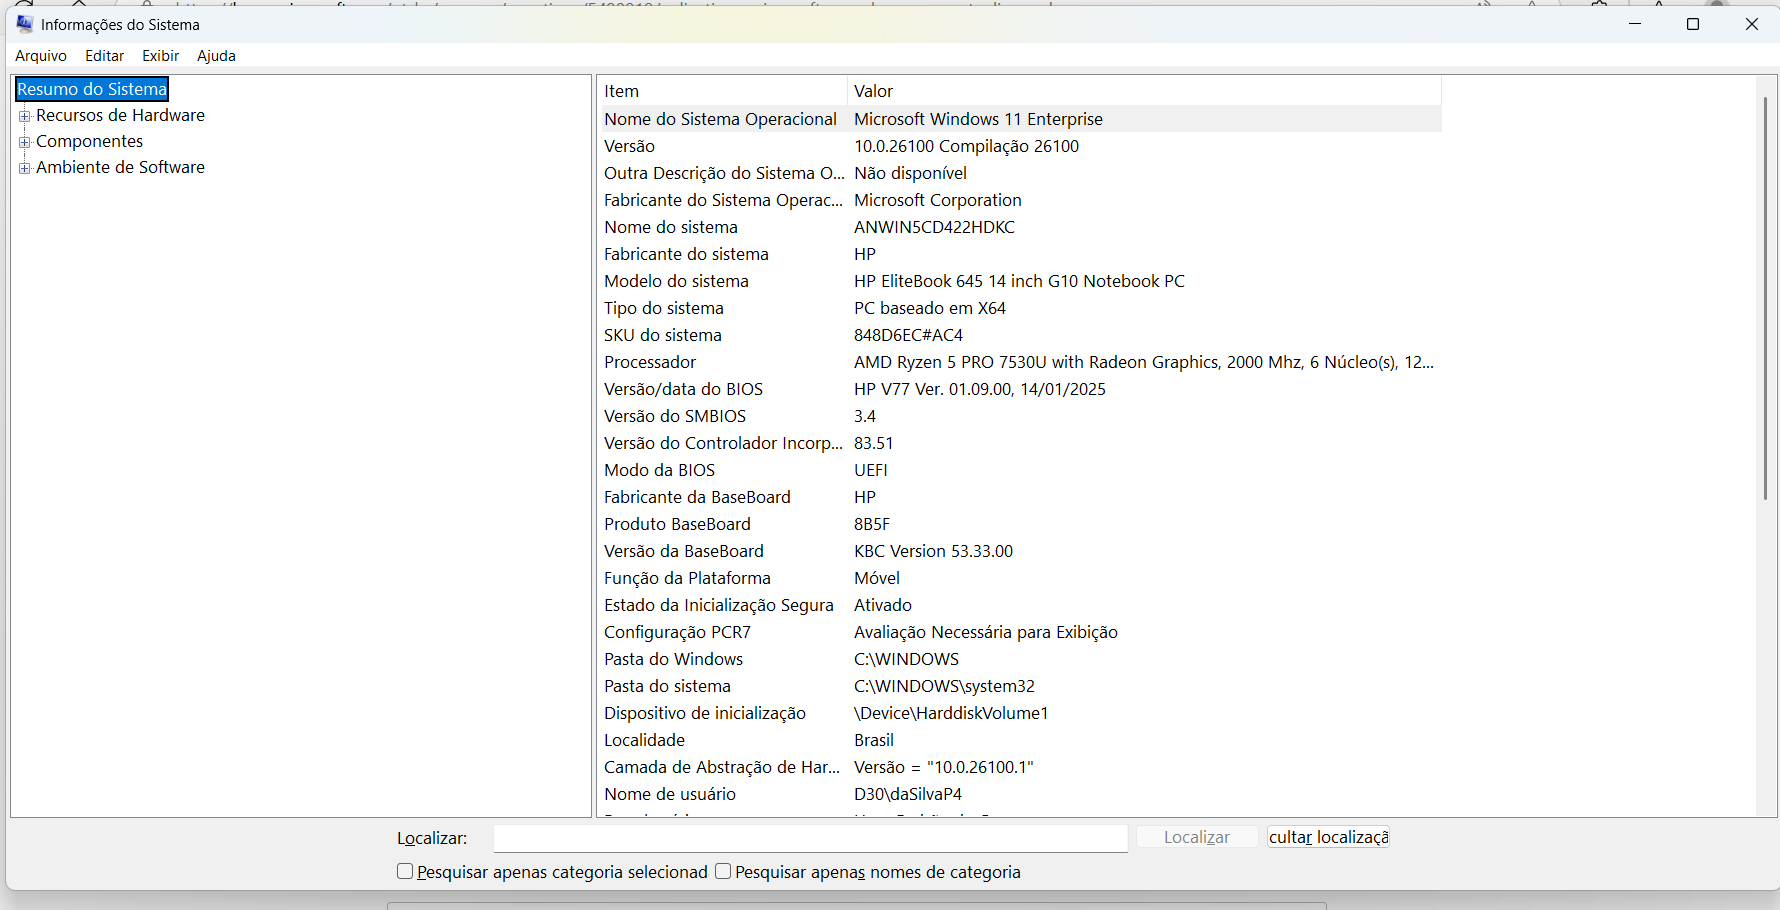Open the Exibir menu
The image size is (1780, 910).
tap(160, 56)
